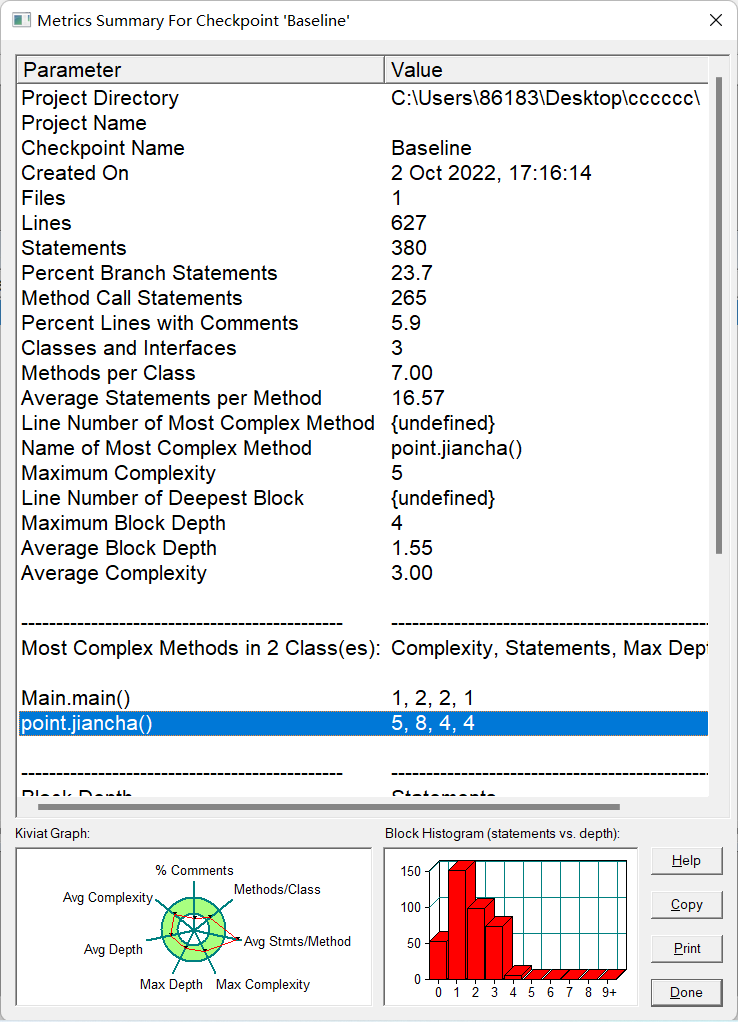Viewport: 738px width, 1022px height.
Task: Click the % Comments axis label
Action: click(194, 870)
